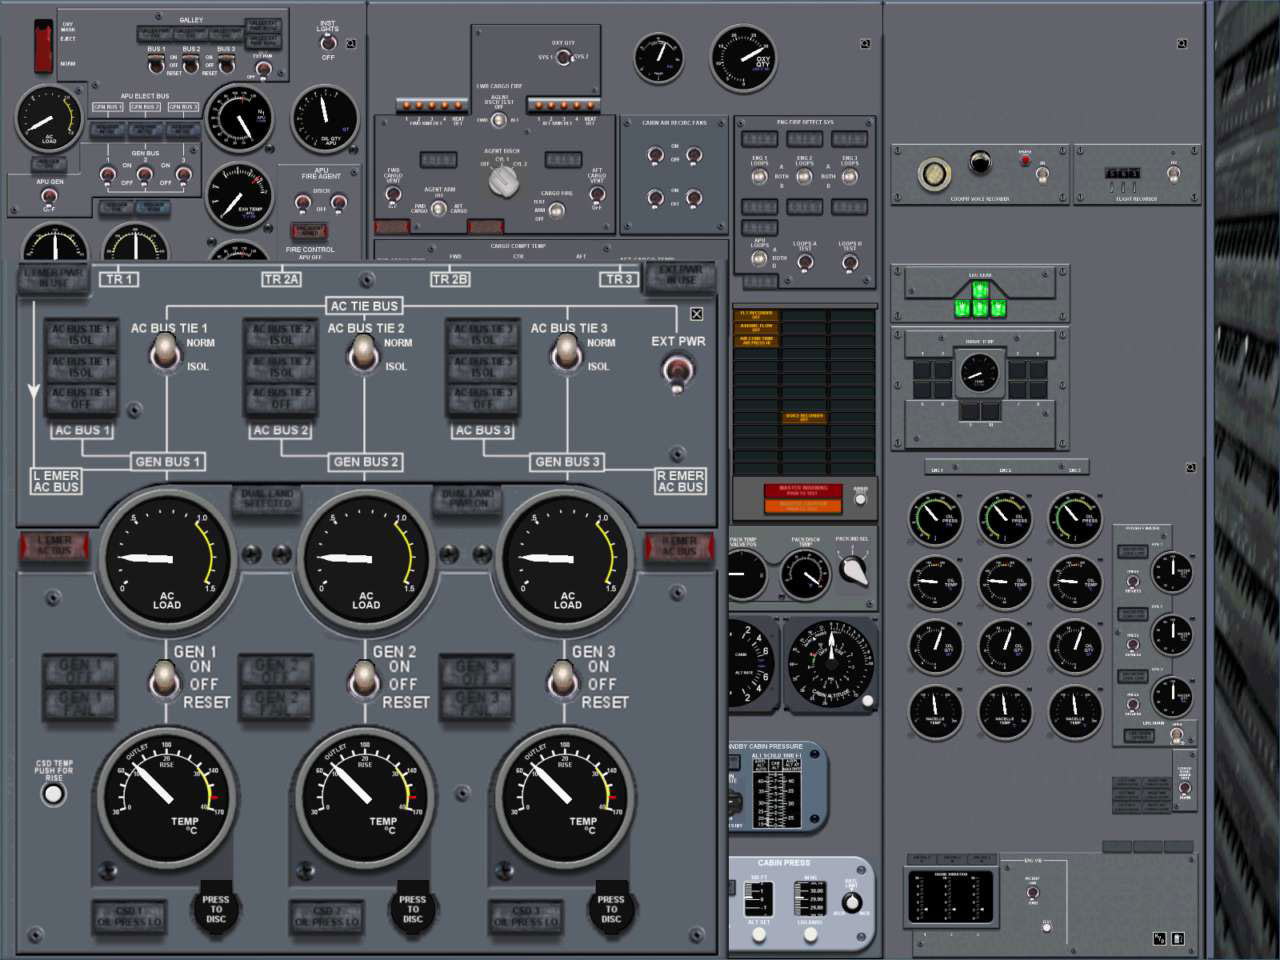1280x960 pixels.
Task: Toggle the Galley BUS 2 switch
Action: coord(190,66)
